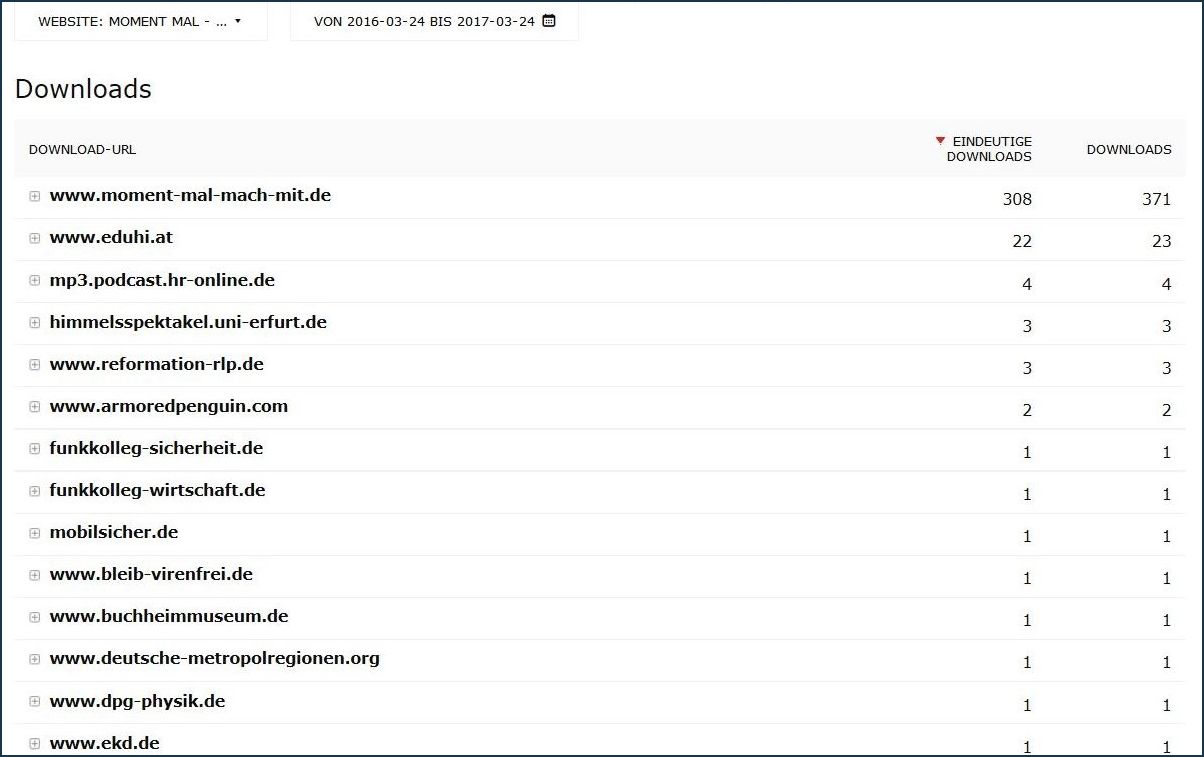This screenshot has height=757, width=1204.
Task: Click the Download-URL column header
Action: [82, 149]
